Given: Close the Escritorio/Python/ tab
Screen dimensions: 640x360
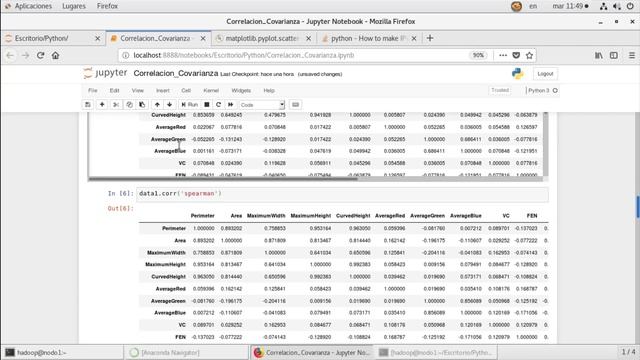Looking at the screenshot, I should pyautogui.click(x=98, y=38).
